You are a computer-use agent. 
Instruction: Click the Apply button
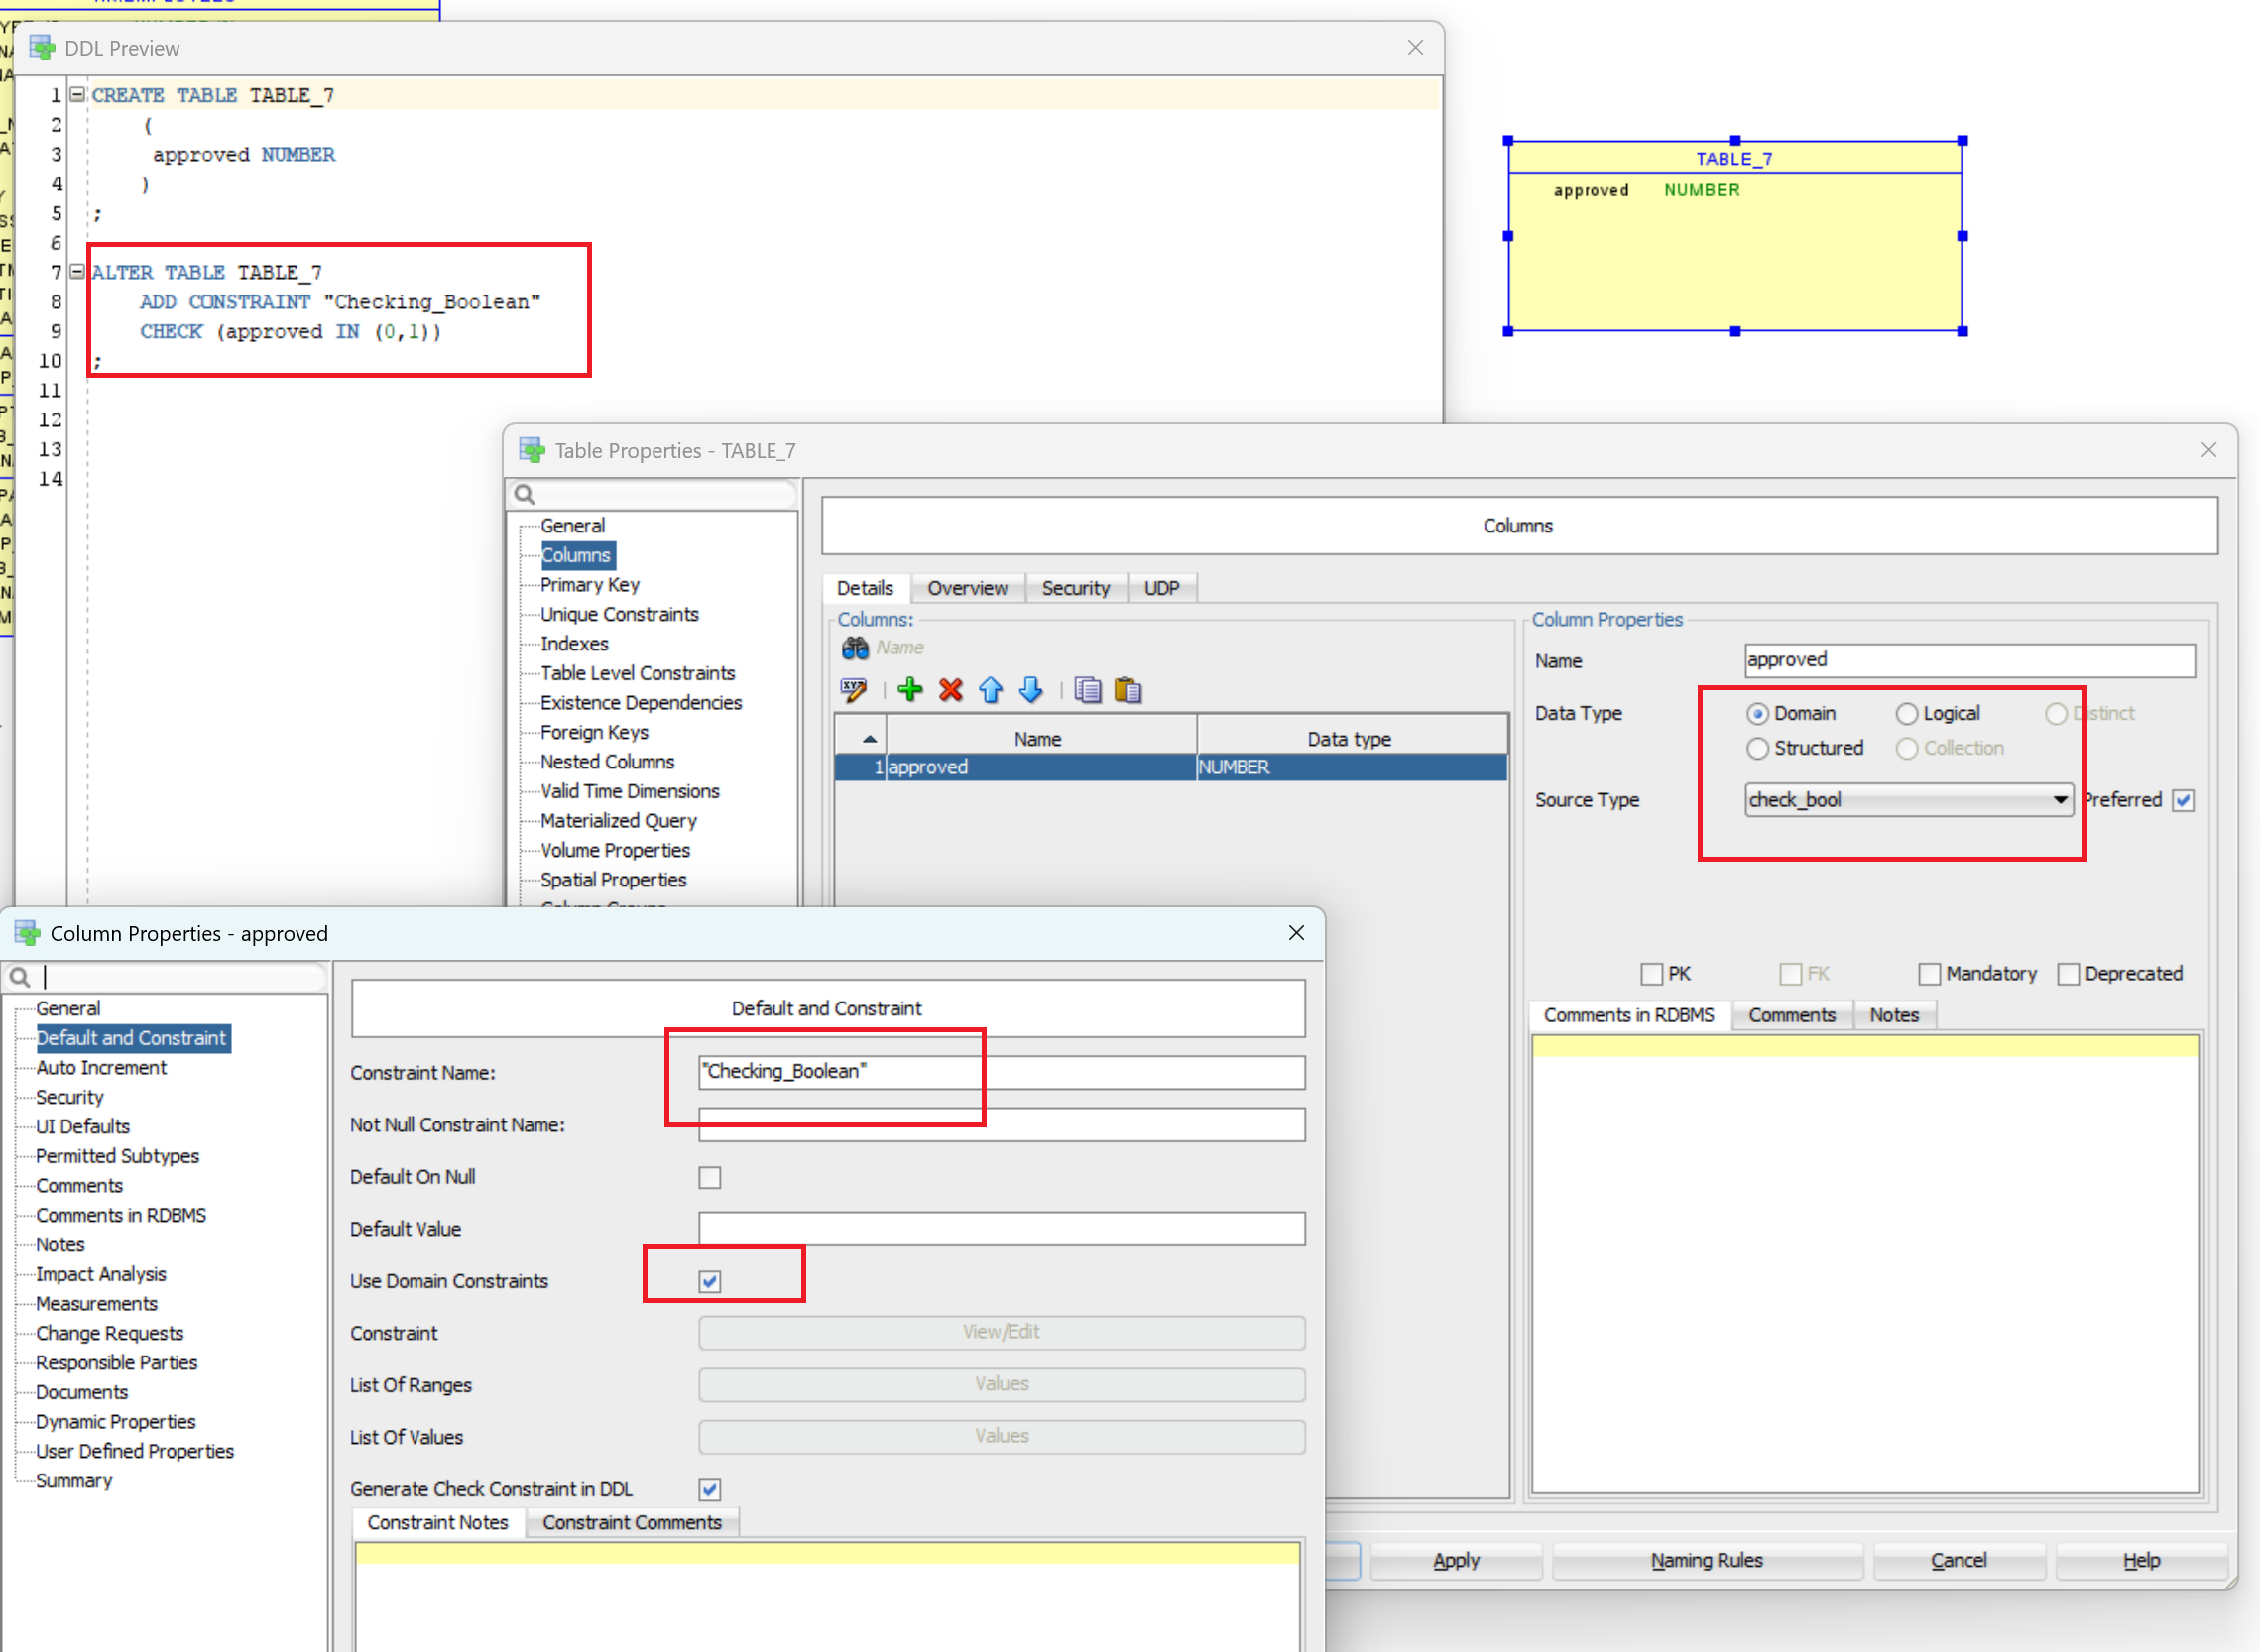click(1455, 1560)
